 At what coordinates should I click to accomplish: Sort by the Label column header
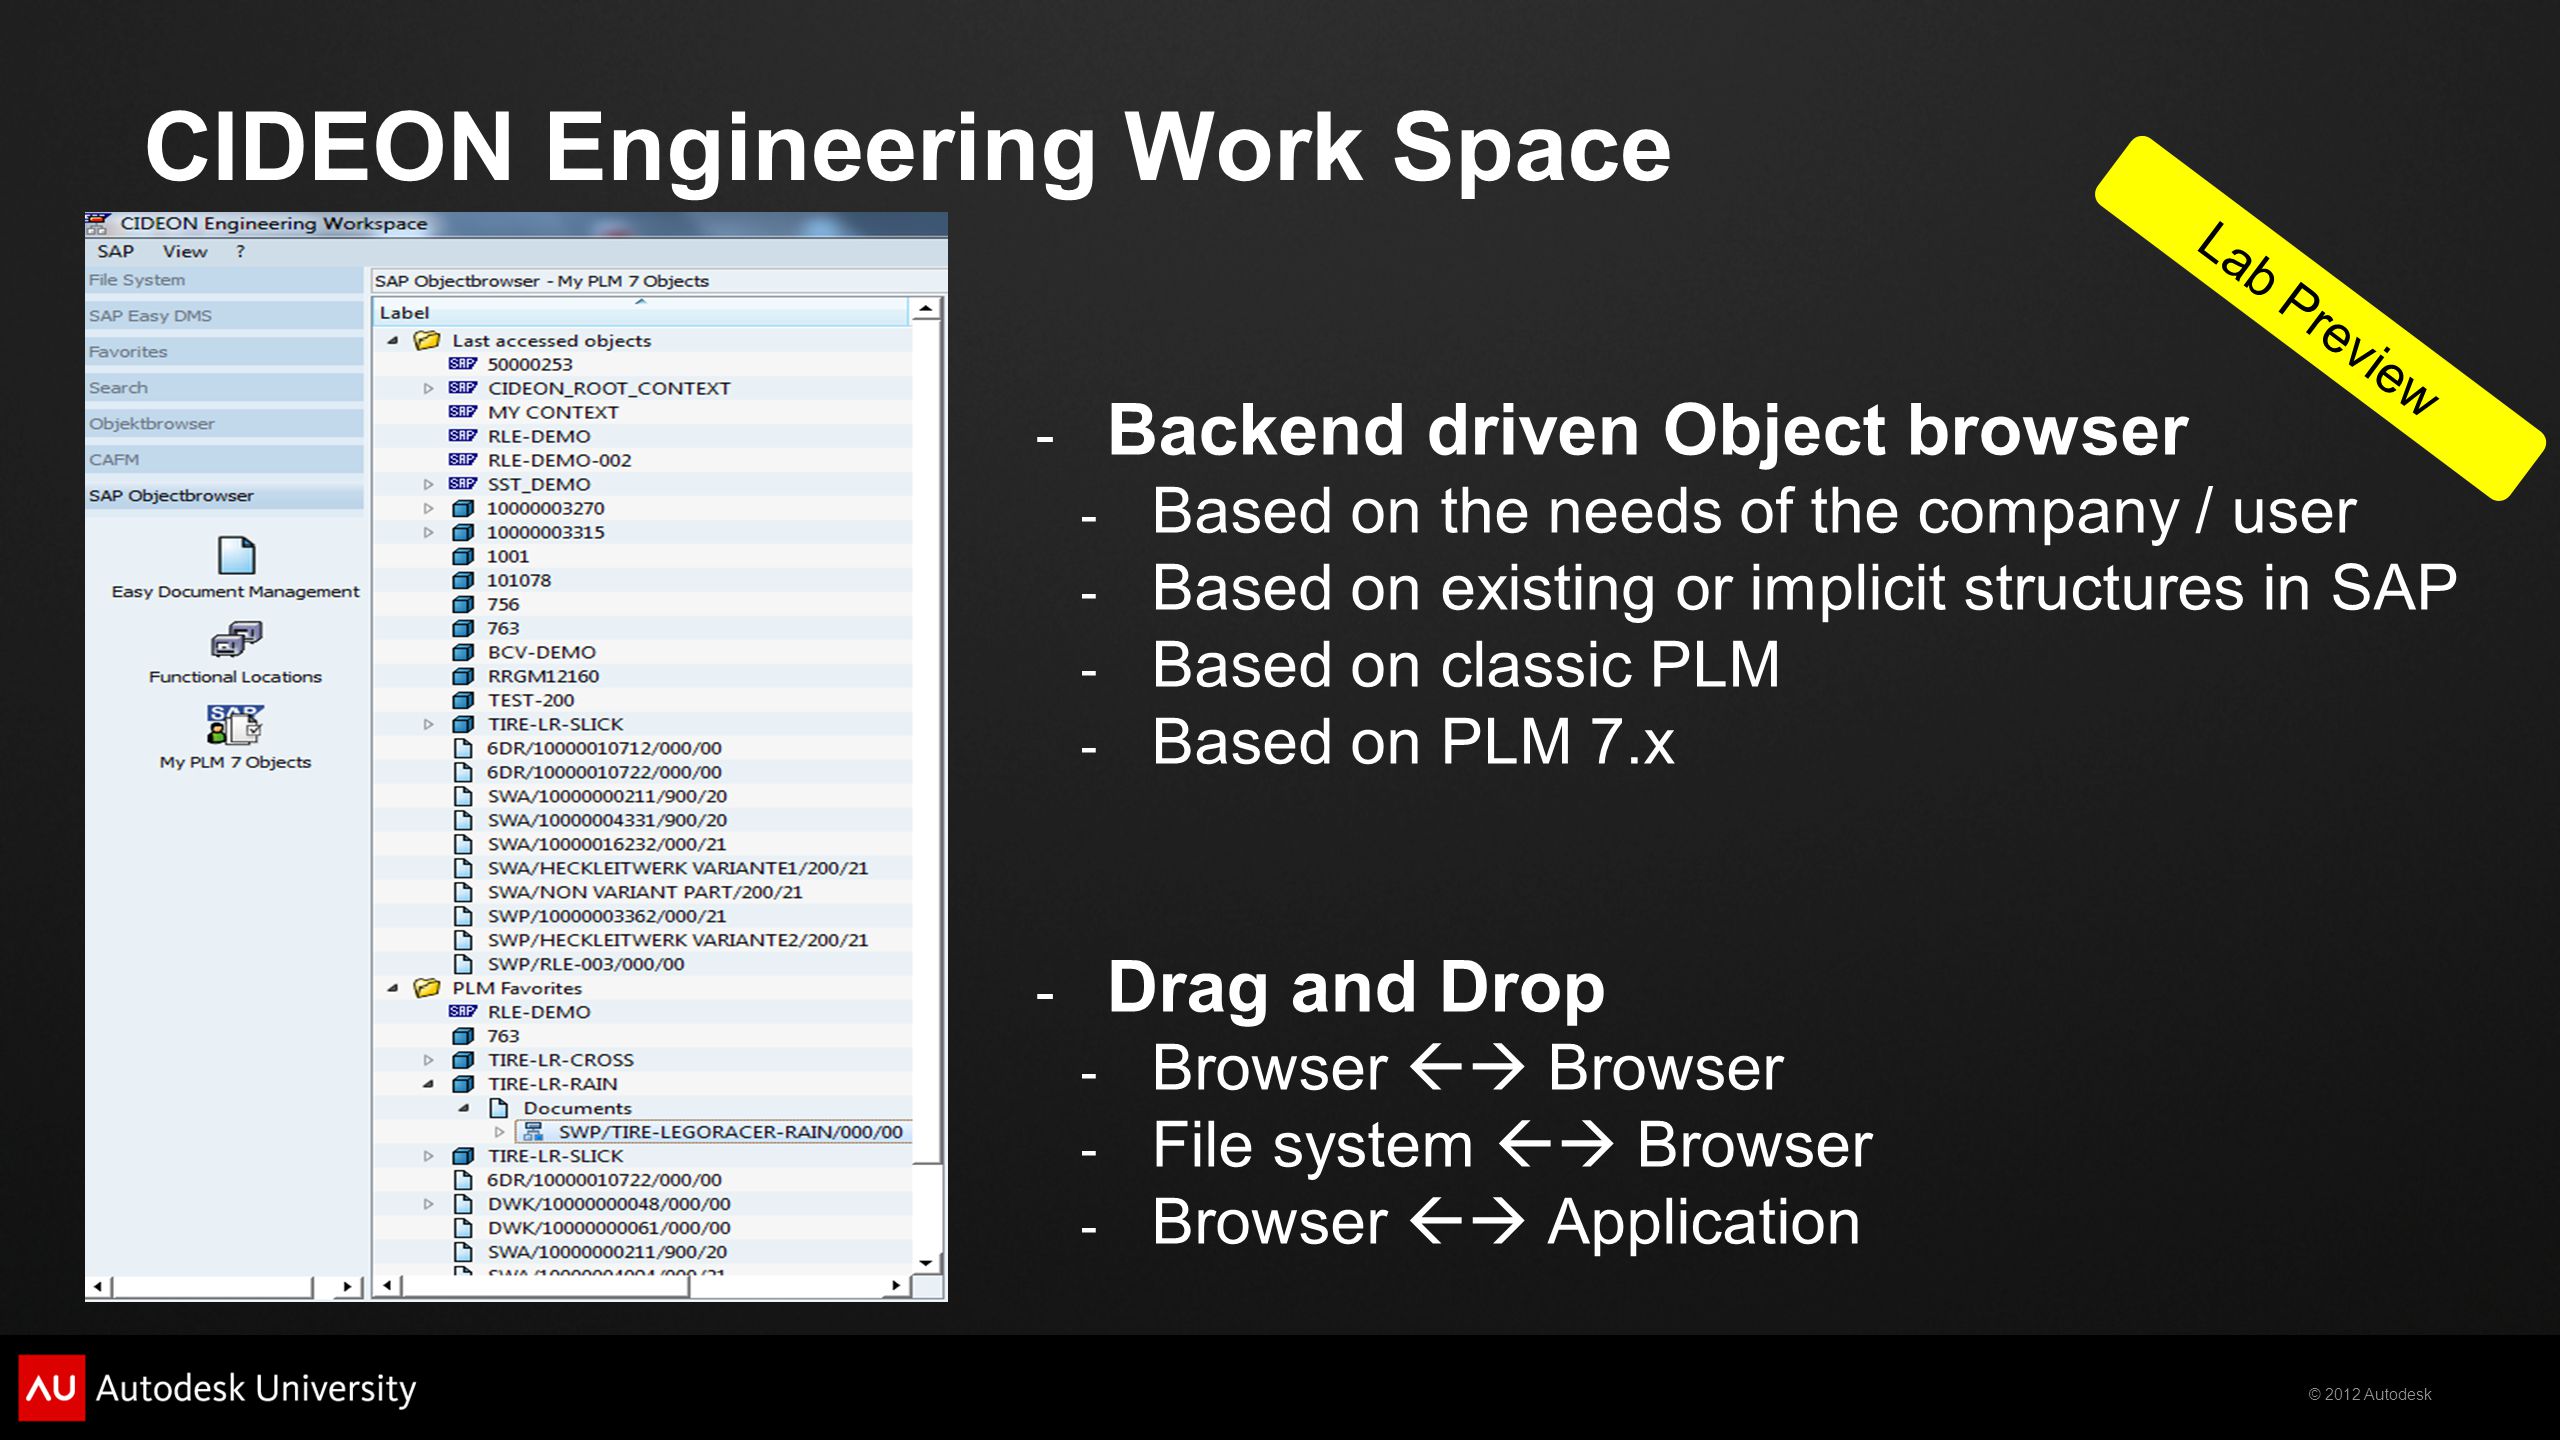641,313
